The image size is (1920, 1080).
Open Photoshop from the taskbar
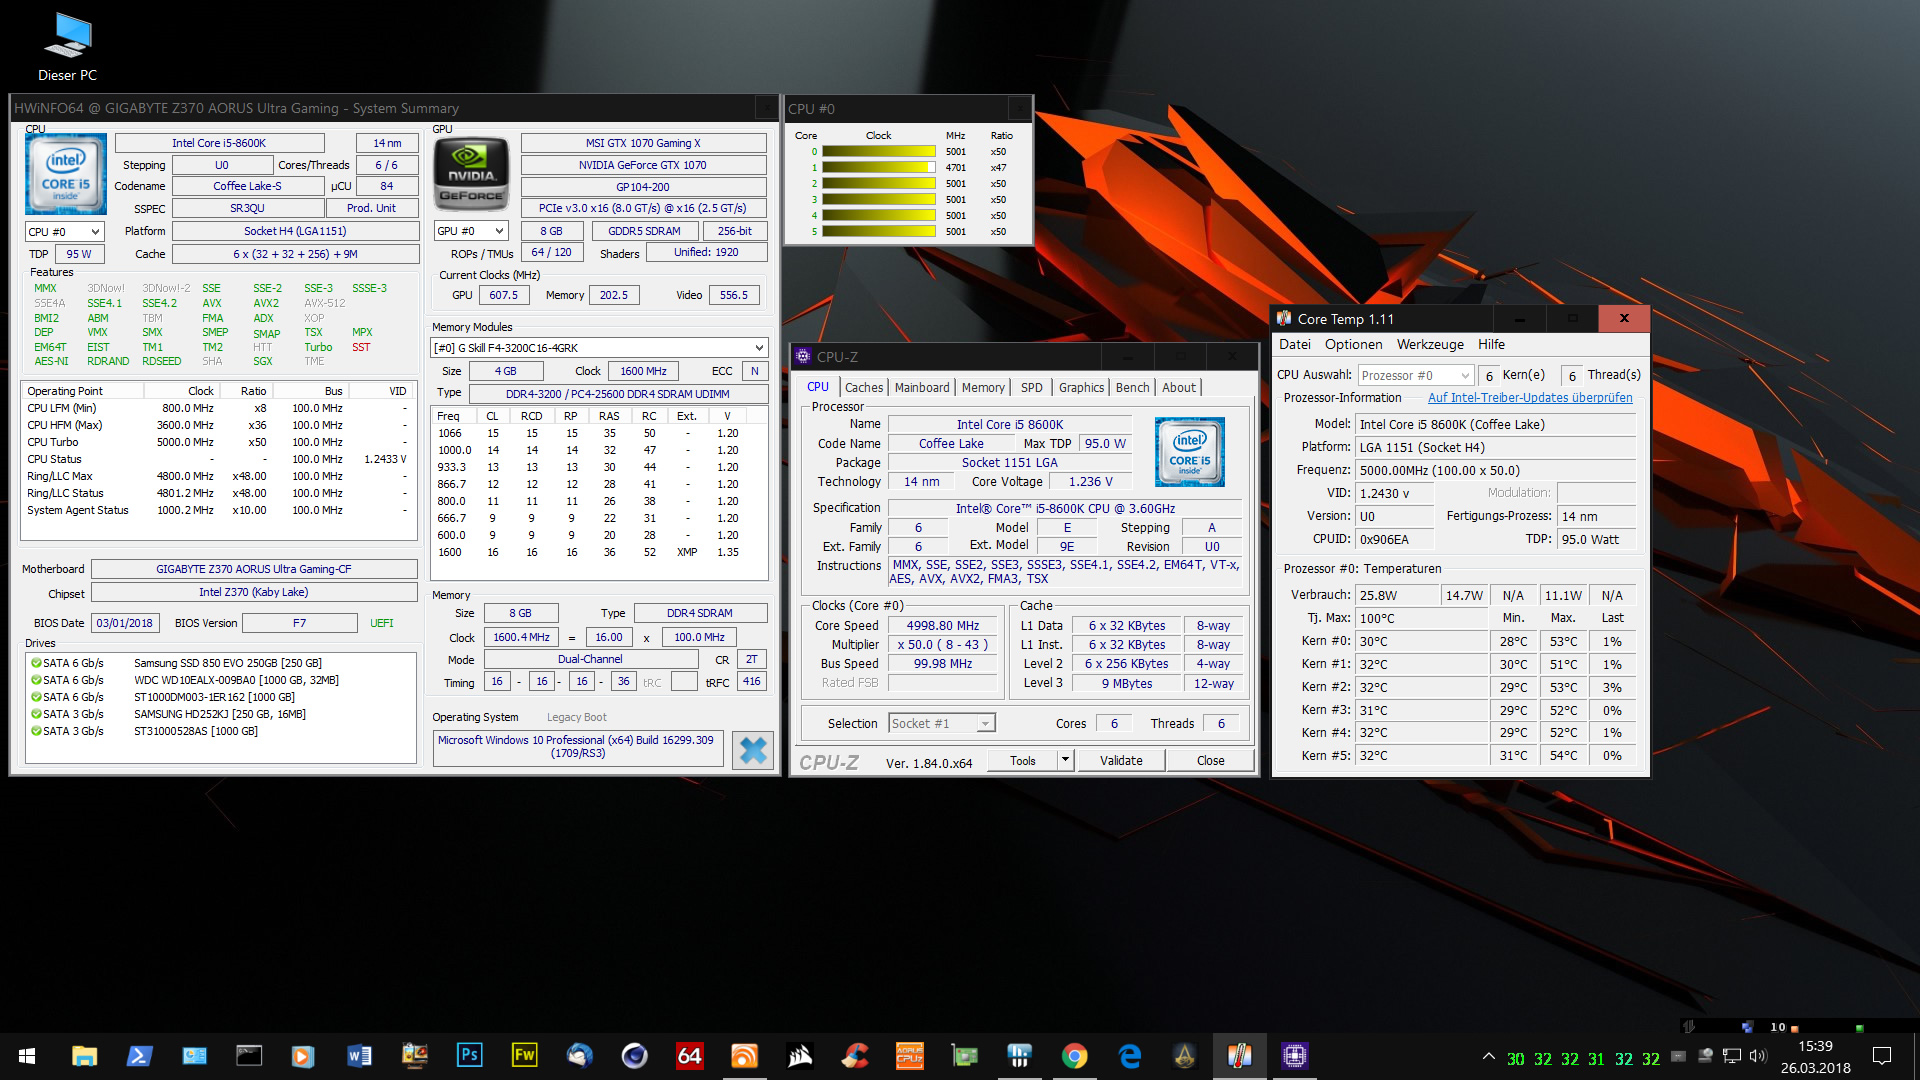(469, 1055)
